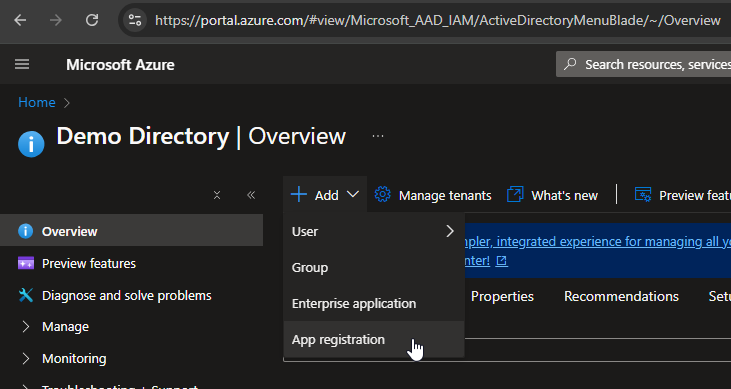Click the search magnifier icon
The height and width of the screenshot is (389, 731).
[570, 64]
